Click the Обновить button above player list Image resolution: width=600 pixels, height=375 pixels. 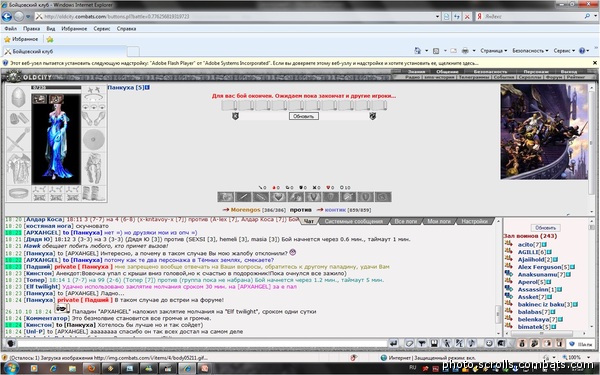546,228
